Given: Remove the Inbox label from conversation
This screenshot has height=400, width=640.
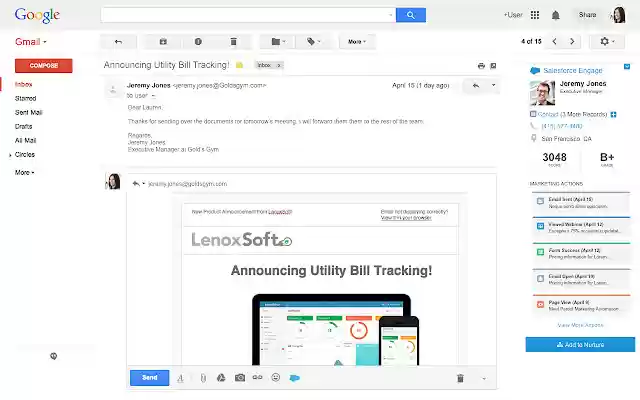Looking at the screenshot, I should (x=279, y=65).
